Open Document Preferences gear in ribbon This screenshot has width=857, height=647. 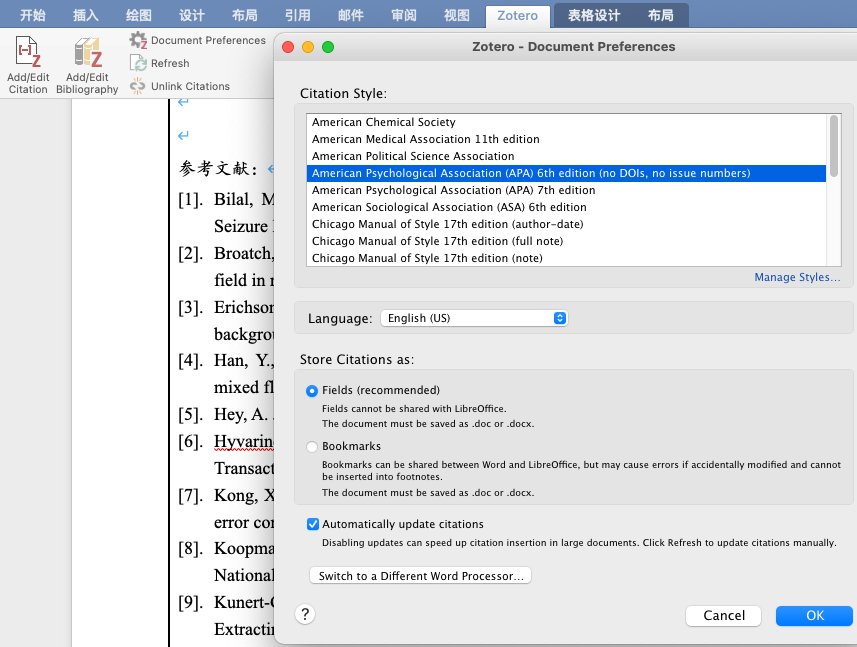[x=138, y=40]
